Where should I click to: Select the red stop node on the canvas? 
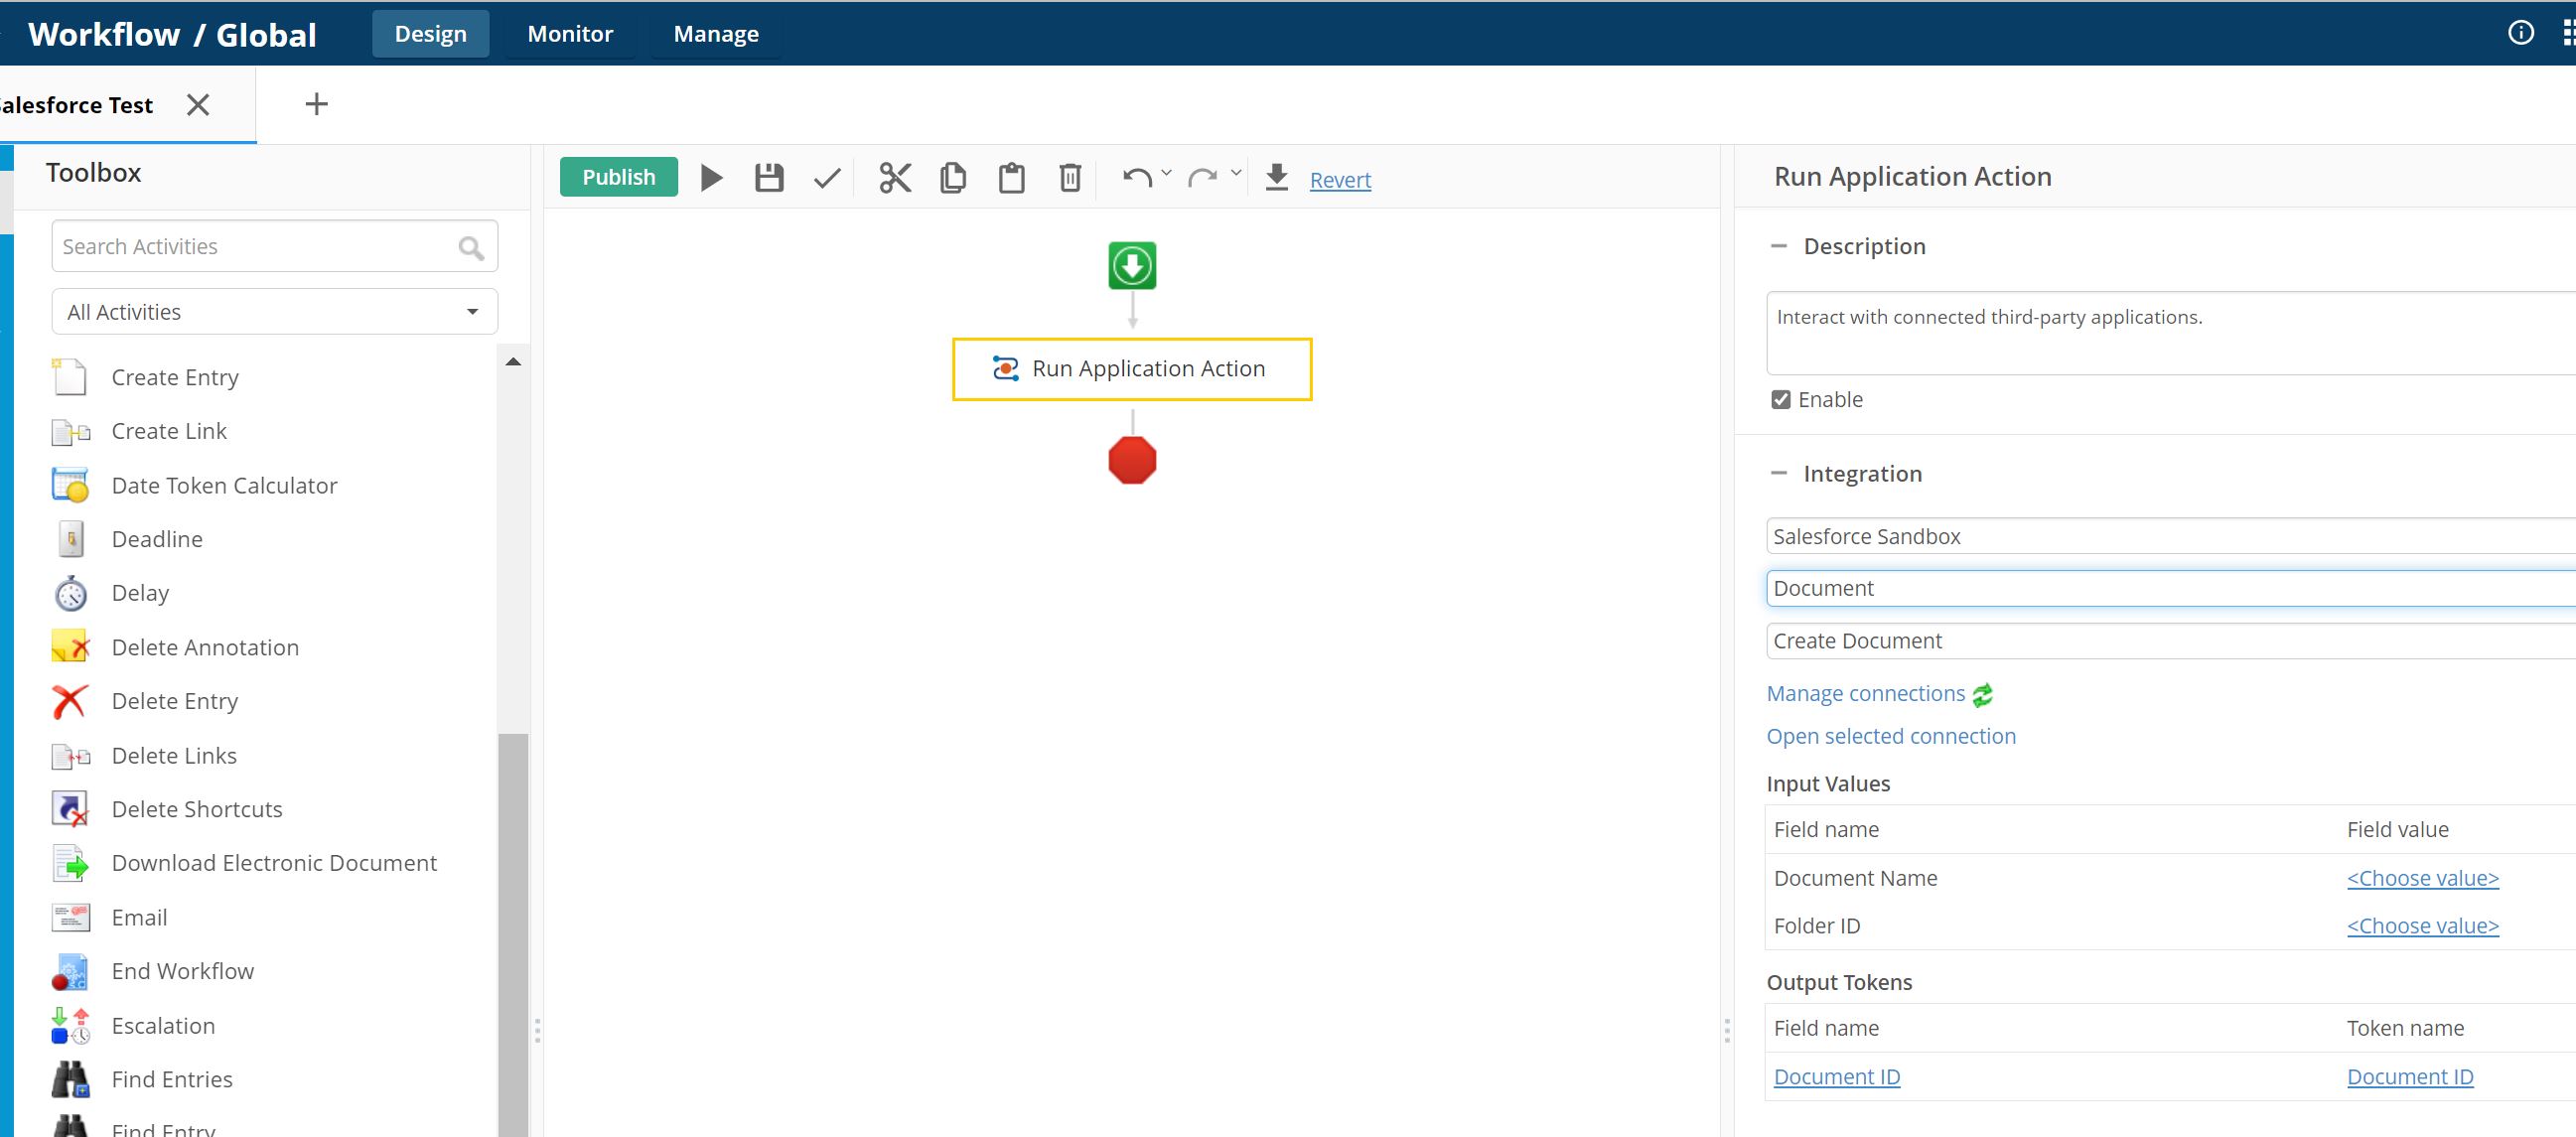point(1132,460)
